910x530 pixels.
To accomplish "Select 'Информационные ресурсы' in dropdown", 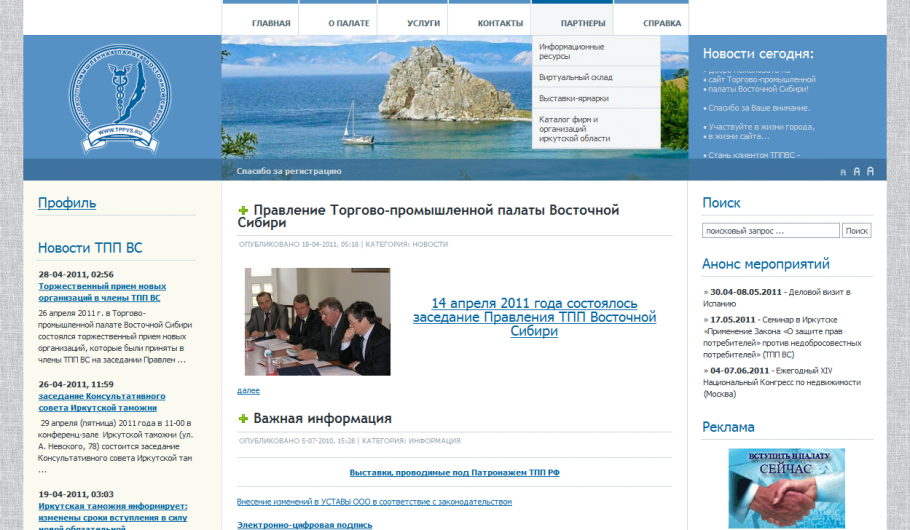I will [571, 51].
